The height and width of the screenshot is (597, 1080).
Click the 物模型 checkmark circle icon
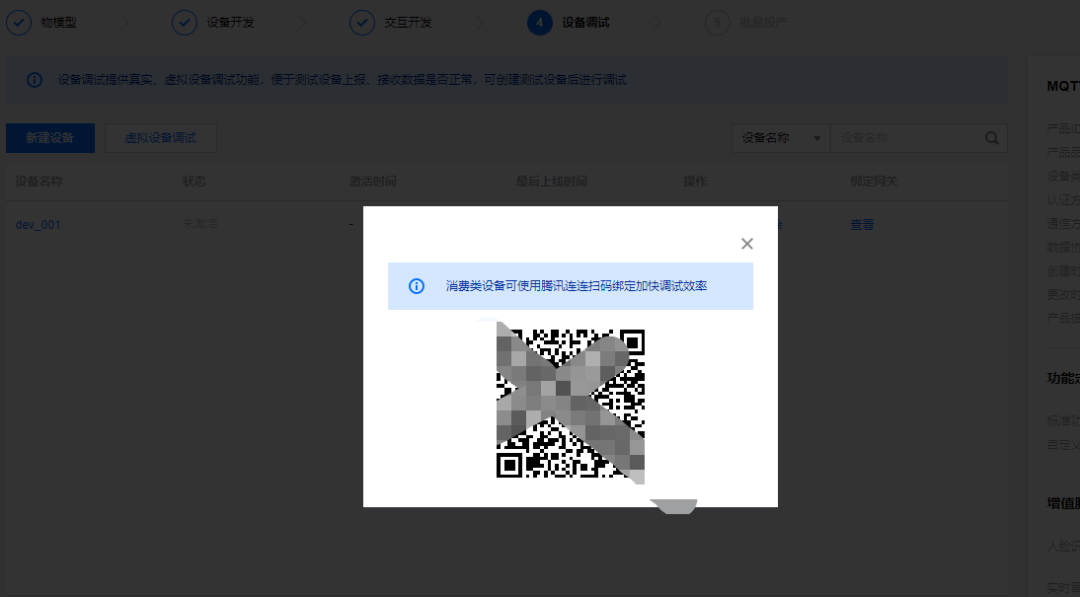click(19, 23)
